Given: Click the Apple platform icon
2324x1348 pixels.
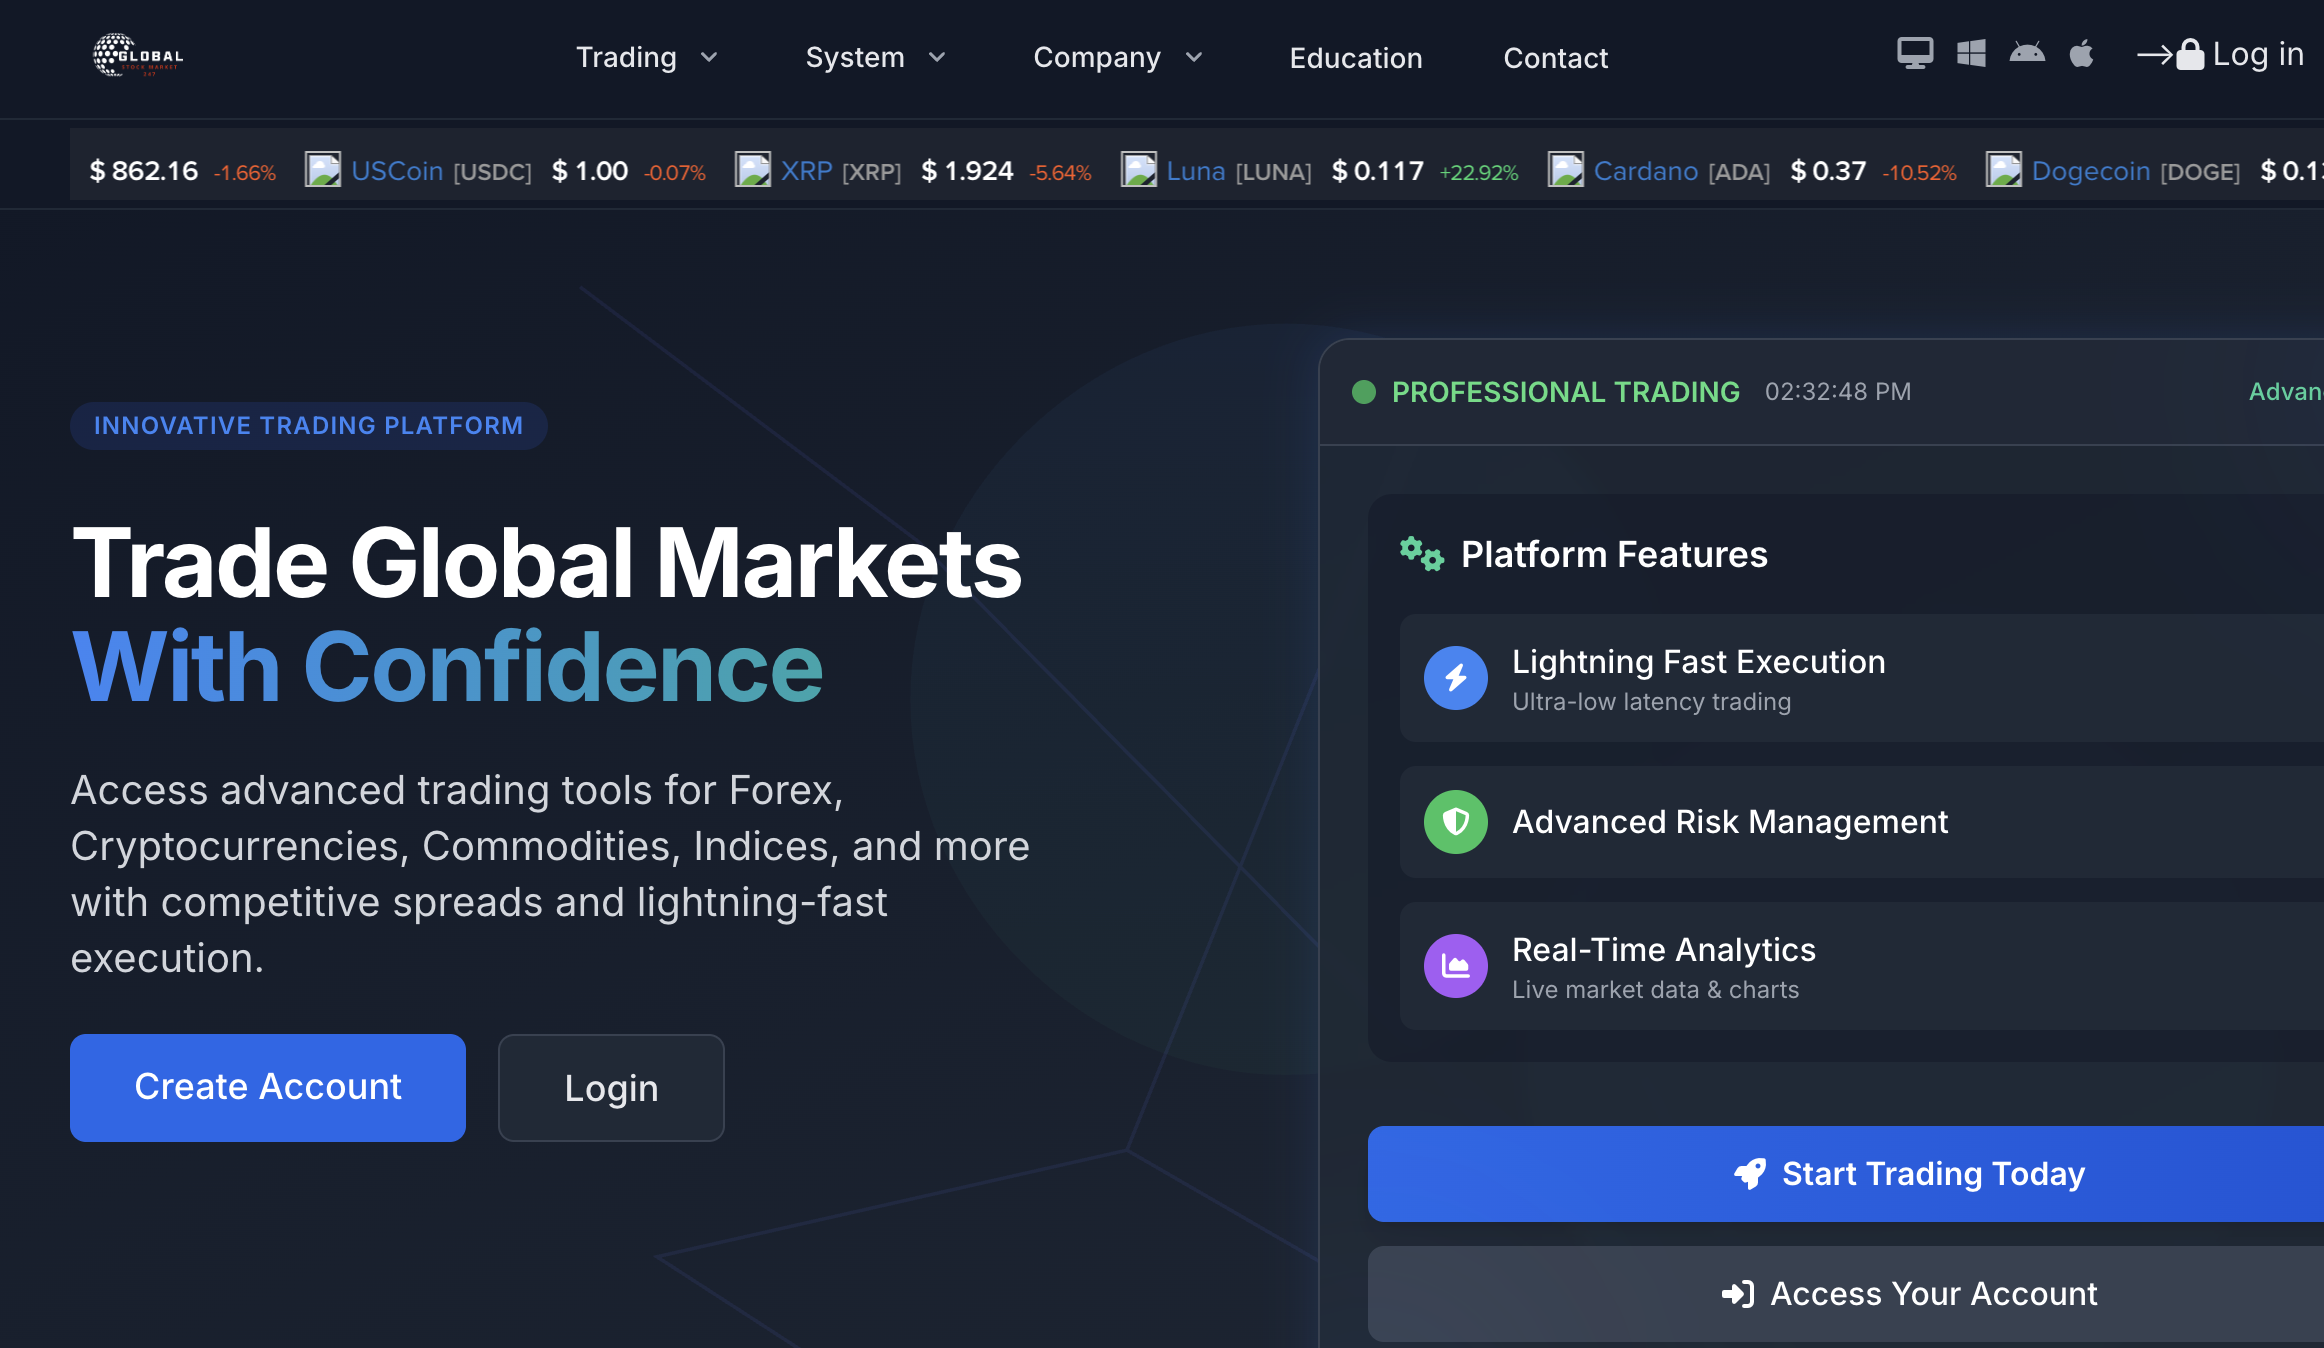Looking at the screenshot, I should pyautogui.click(x=2082, y=54).
